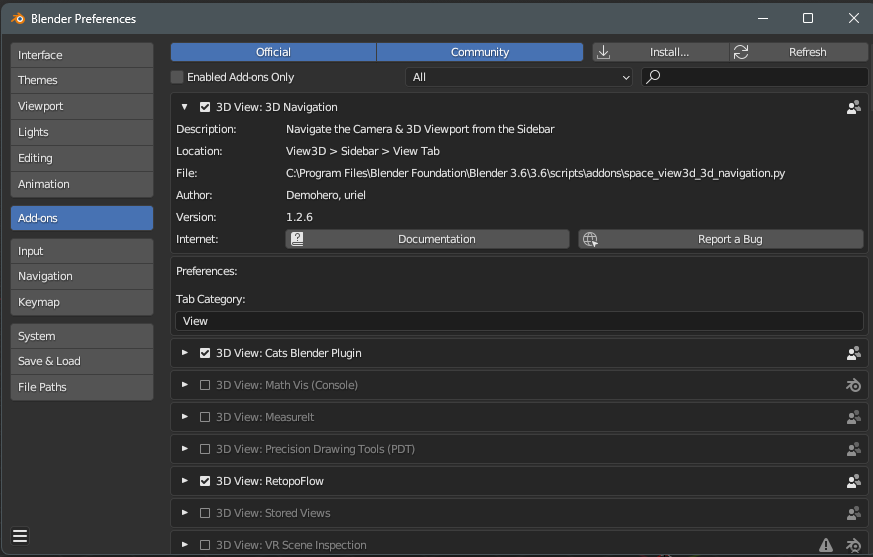This screenshot has width=873, height=557.
Task: Click the Install... button
Action: coord(661,52)
